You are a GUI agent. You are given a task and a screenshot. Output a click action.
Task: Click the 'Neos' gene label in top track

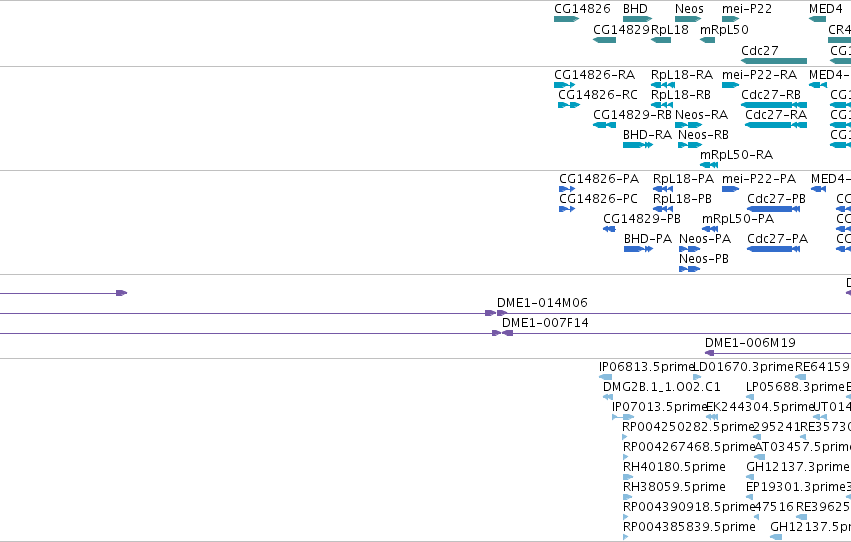click(689, 9)
